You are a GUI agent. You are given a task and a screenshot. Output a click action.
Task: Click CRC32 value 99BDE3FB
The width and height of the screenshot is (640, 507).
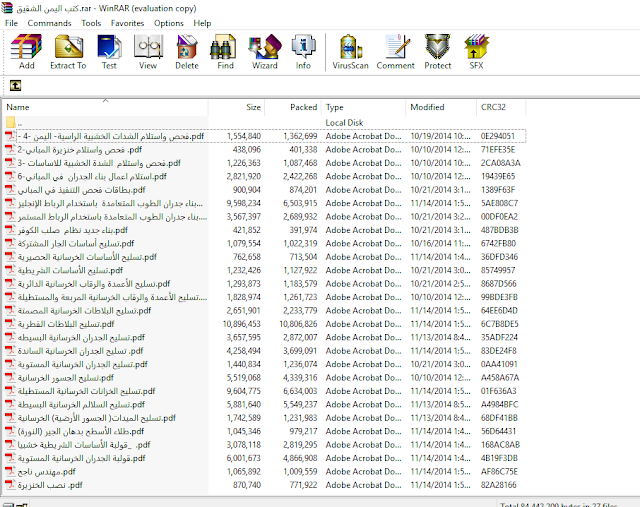499,297
